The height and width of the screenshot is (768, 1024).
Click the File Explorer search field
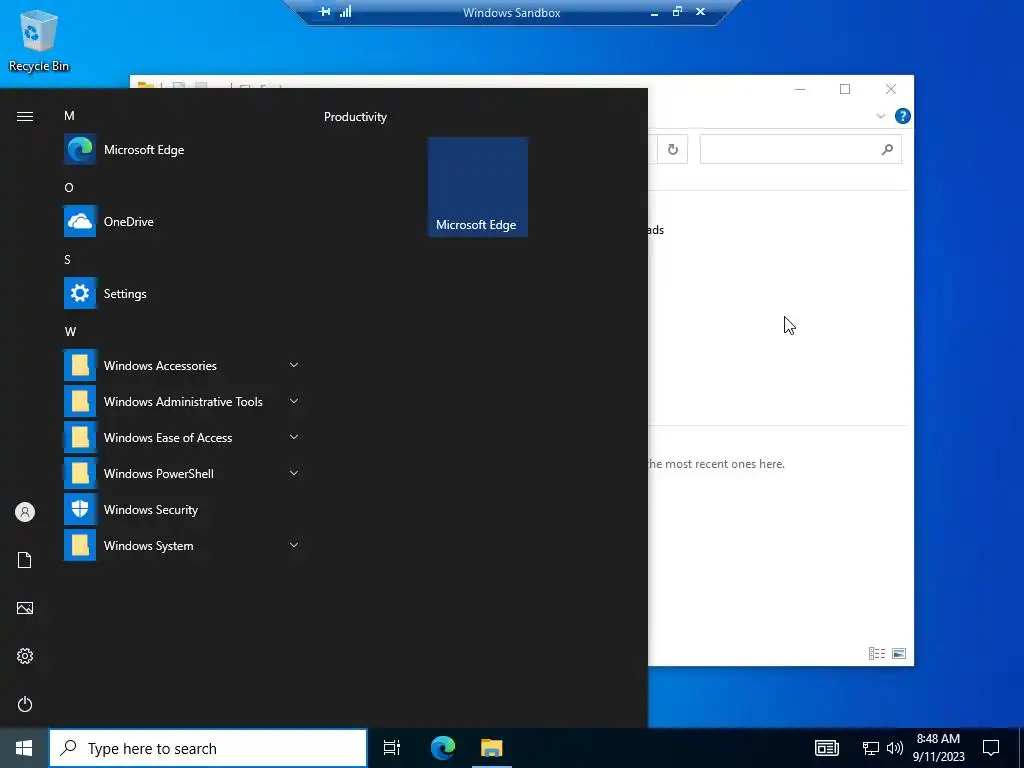801,150
